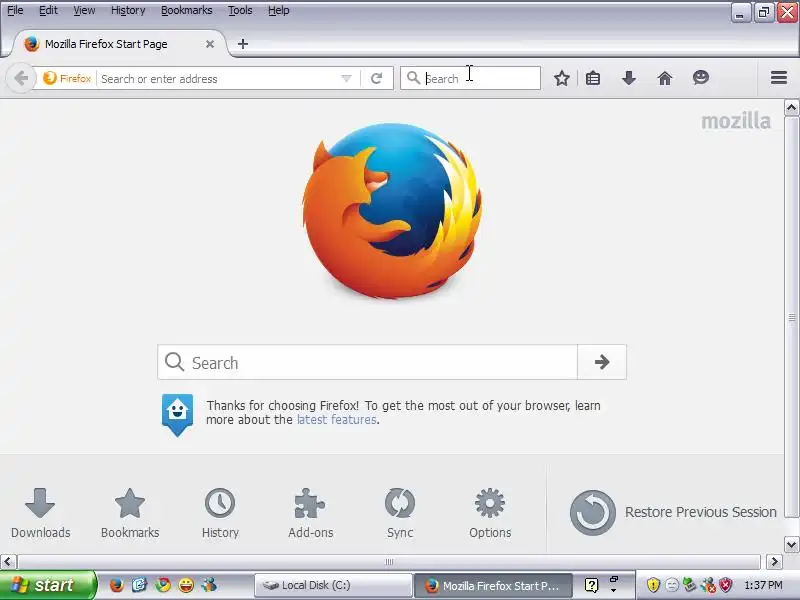Click the horizontal scrollbar right arrow

[x=774, y=562]
